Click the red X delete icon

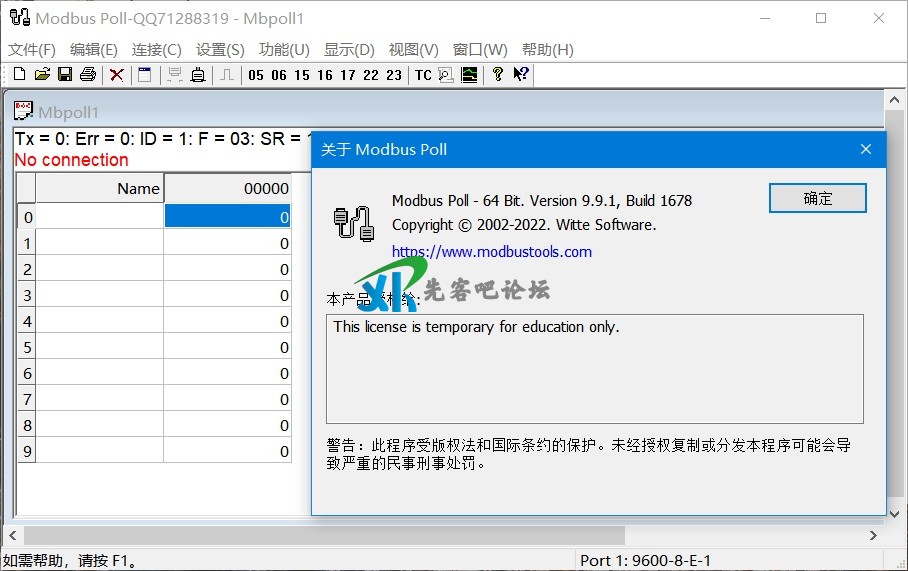[x=117, y=74]
